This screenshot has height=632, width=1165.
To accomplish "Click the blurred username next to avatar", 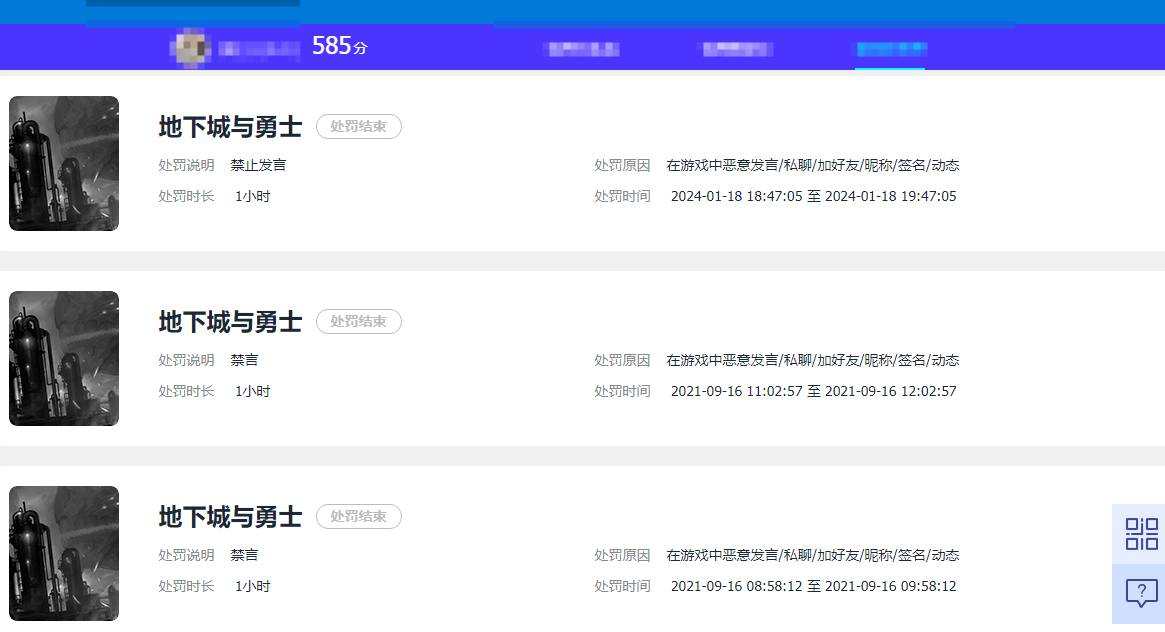I will [259, 49].
